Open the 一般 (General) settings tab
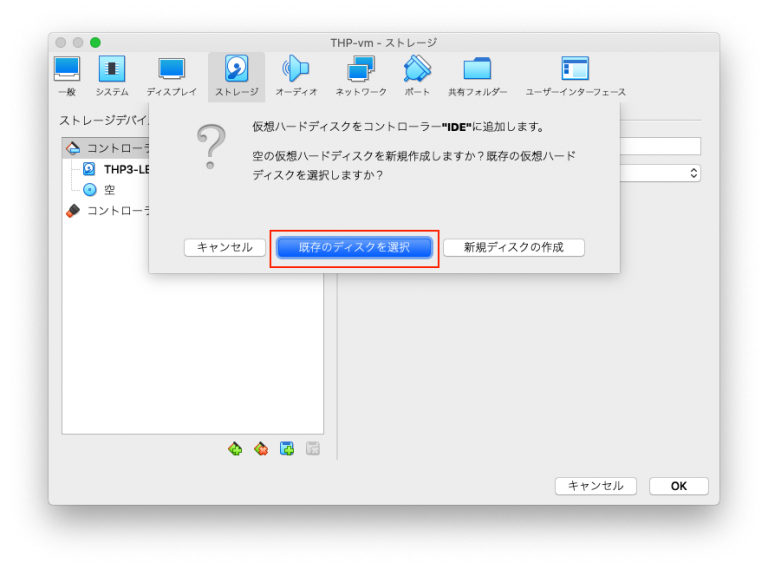Viewport: 768px width, 569px height. point(67,76)
